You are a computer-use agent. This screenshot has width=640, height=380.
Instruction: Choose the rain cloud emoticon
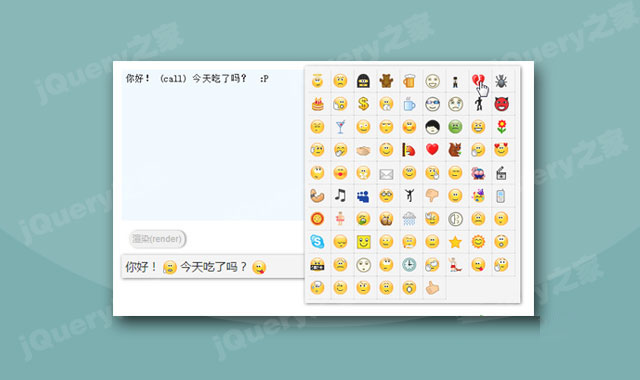[409, 219]
